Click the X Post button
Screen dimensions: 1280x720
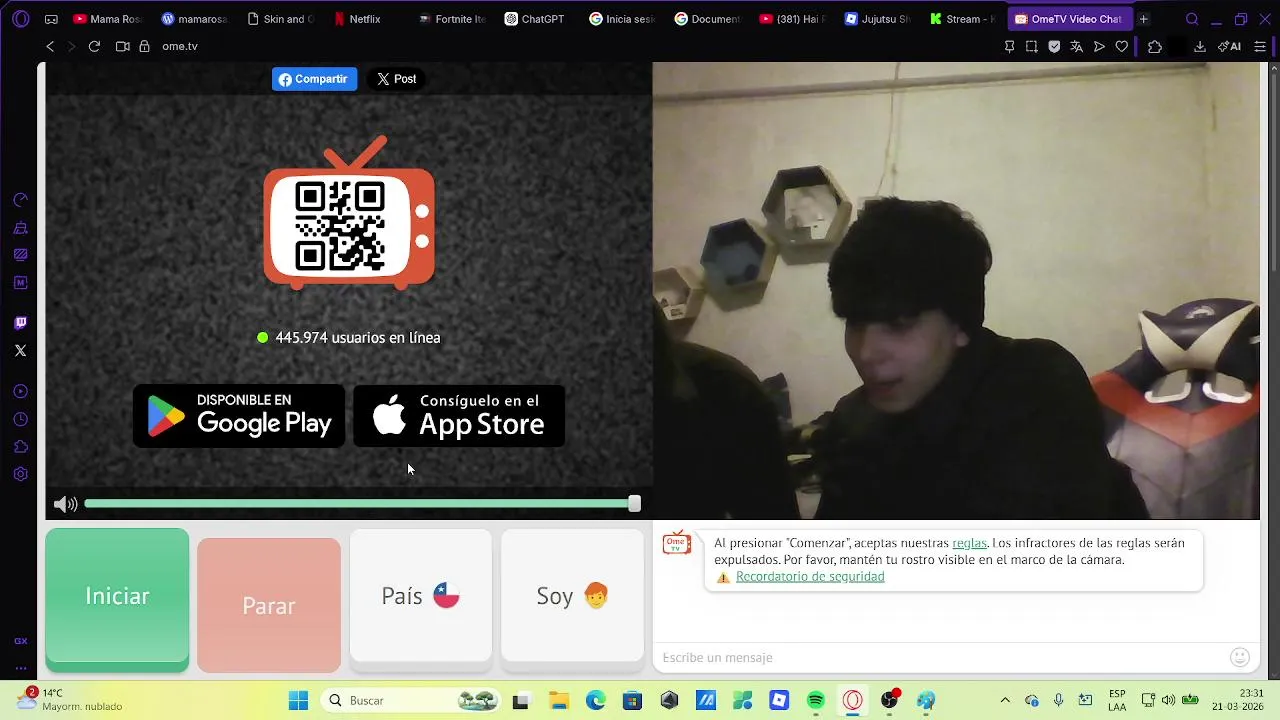coord(396,79)
